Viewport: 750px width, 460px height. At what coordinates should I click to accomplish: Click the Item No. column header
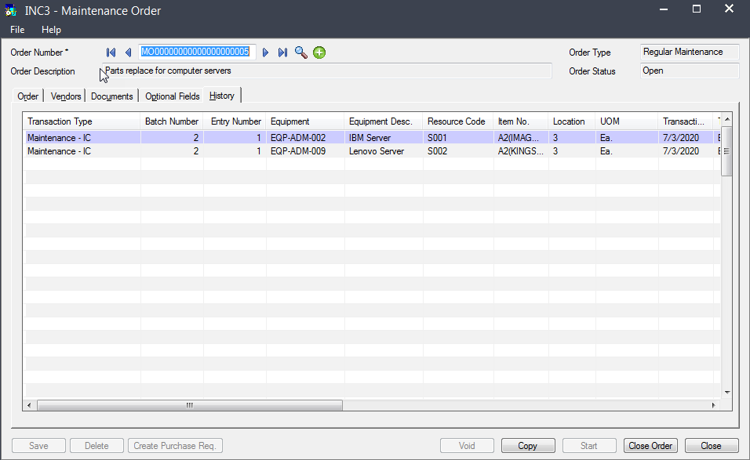point(521,121)
